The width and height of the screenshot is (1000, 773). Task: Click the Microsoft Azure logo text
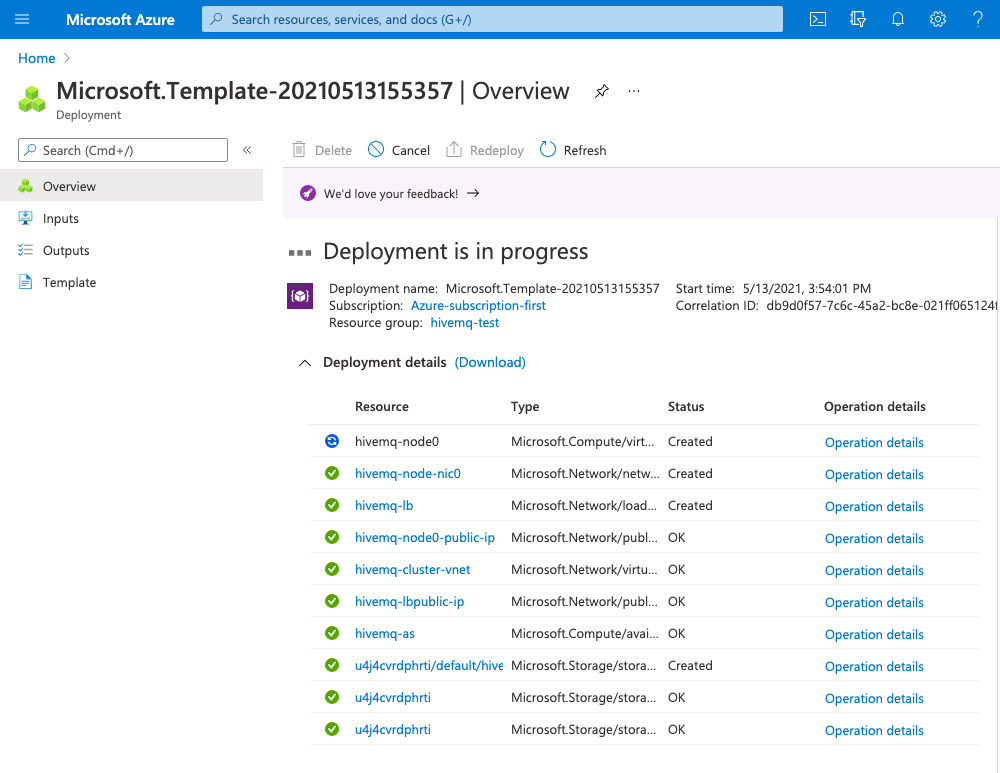pos(120,20)
